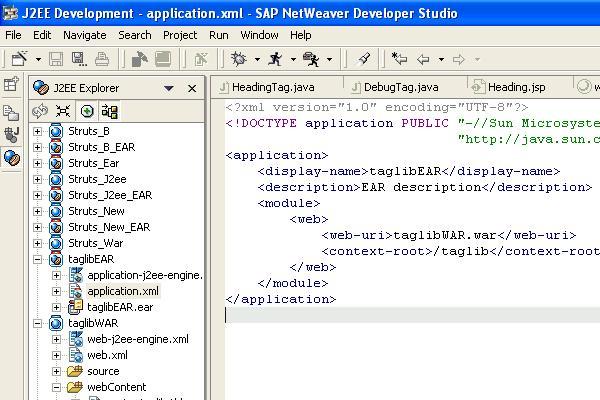This screenshot has height=400, width=600.
Task: Open a perspective with the top sidebar icon
Action: click(x=11, y=86)
